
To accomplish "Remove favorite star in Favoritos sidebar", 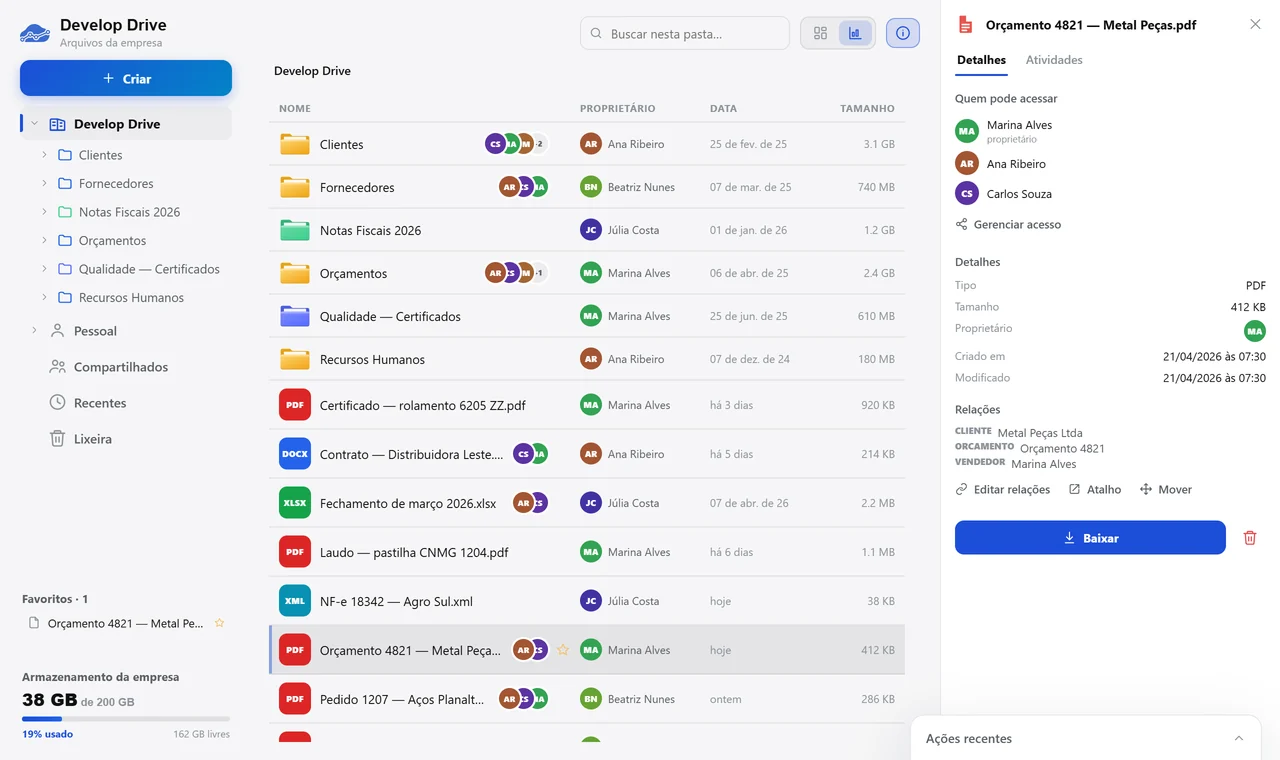I will pos(219,623).
